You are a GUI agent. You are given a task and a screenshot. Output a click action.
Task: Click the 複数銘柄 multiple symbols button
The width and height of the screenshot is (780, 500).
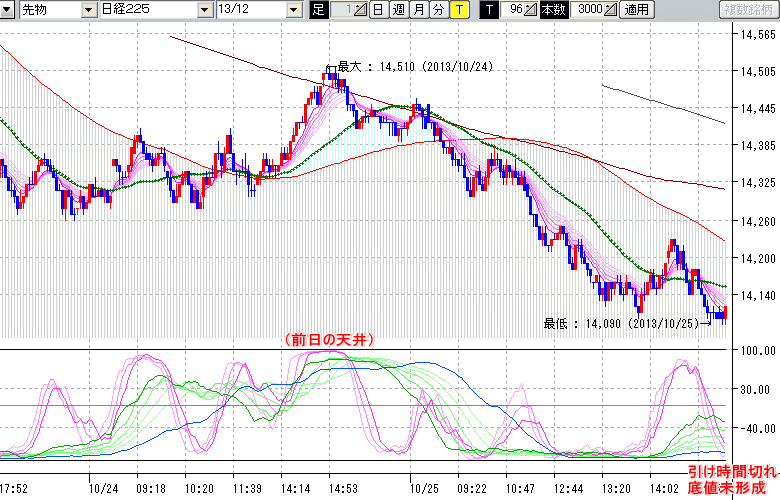(748, 10)
